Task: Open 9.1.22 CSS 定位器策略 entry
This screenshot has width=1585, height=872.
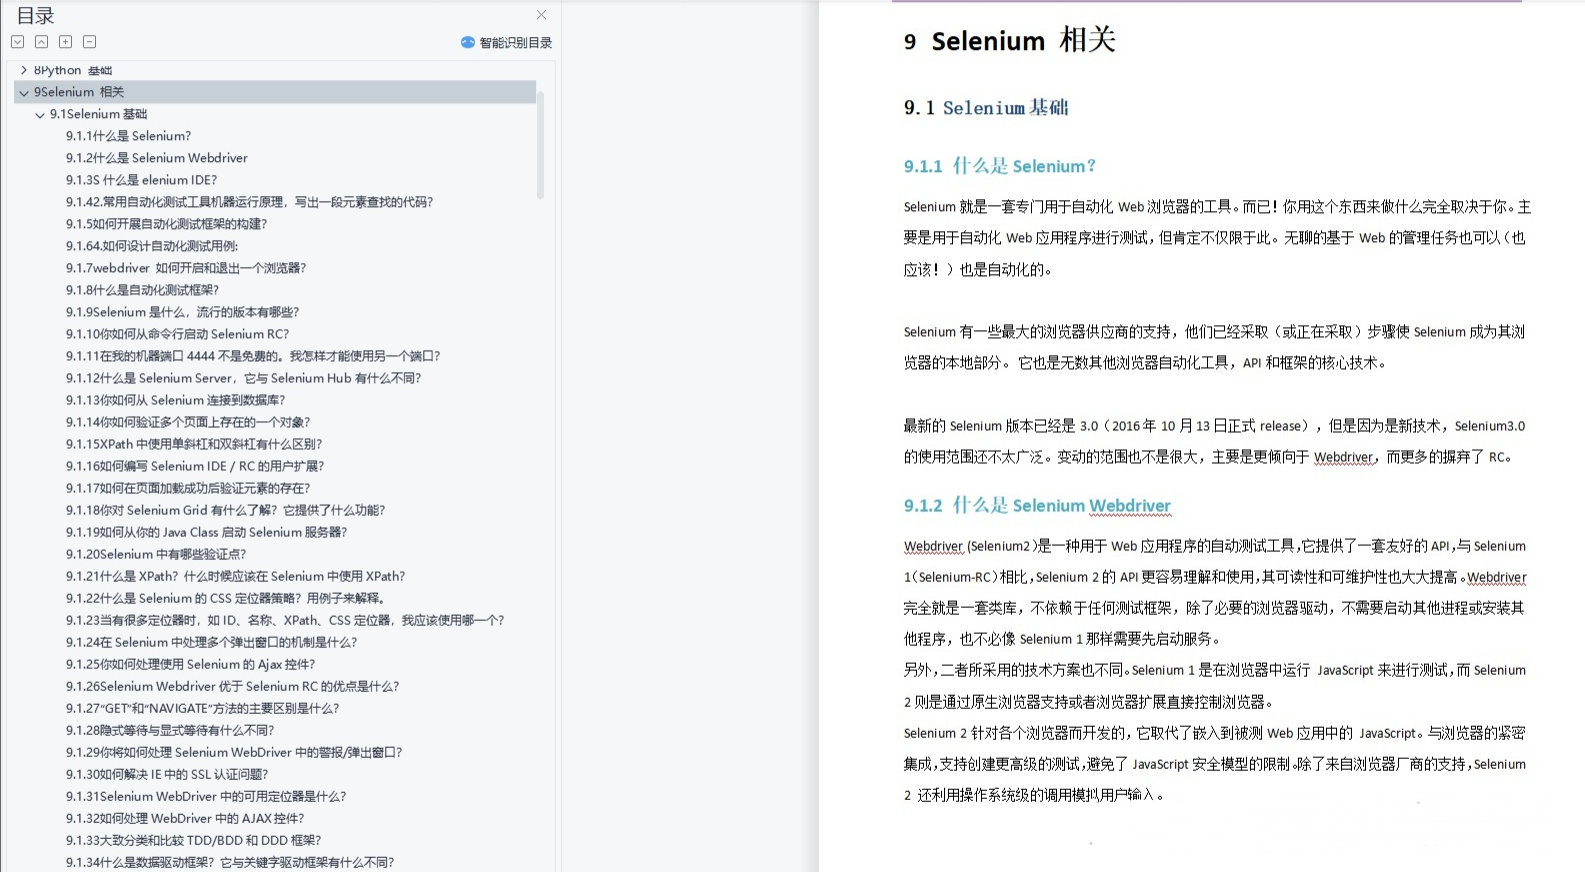Action: [x=226, y=598]
